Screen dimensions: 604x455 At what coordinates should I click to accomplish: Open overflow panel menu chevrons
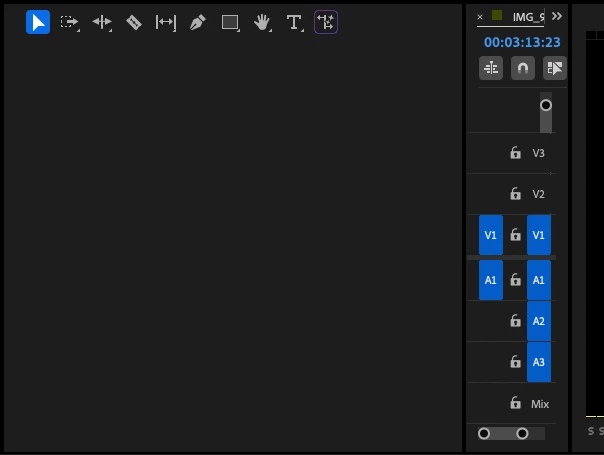[557, 16]
